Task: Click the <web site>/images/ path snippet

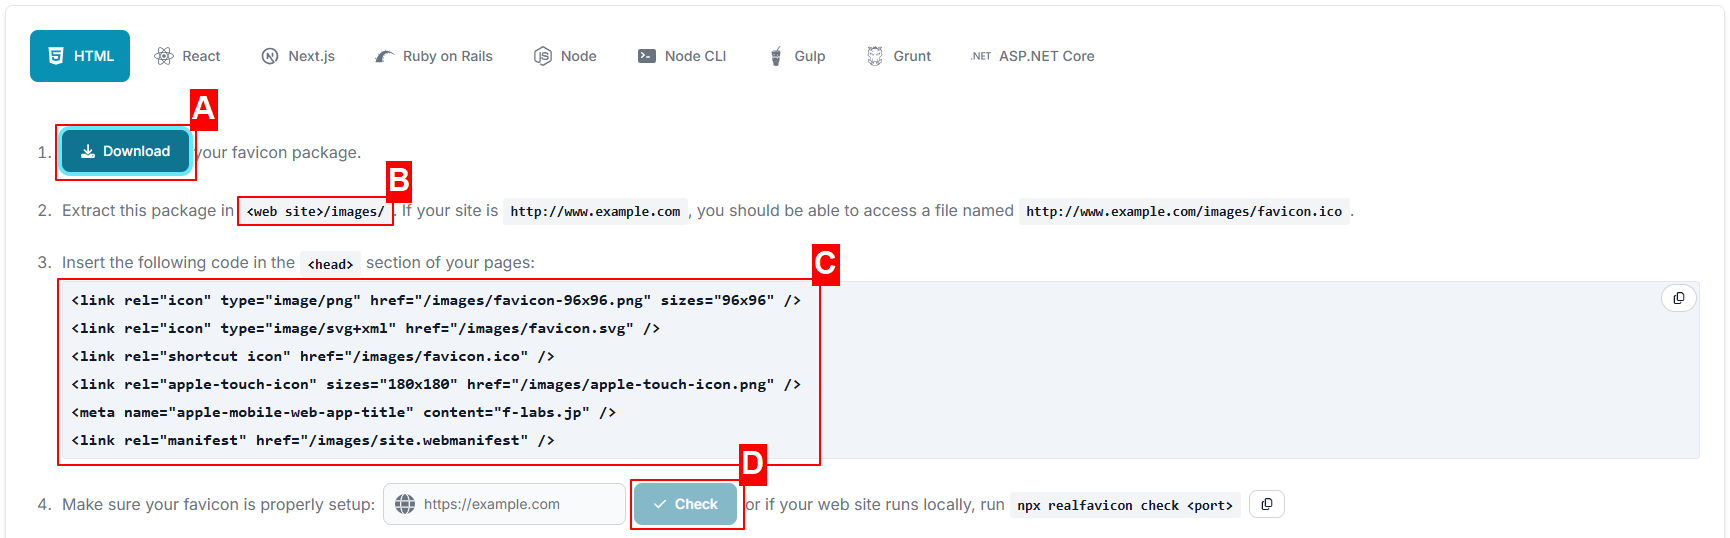Action: (x=315, y=212)
